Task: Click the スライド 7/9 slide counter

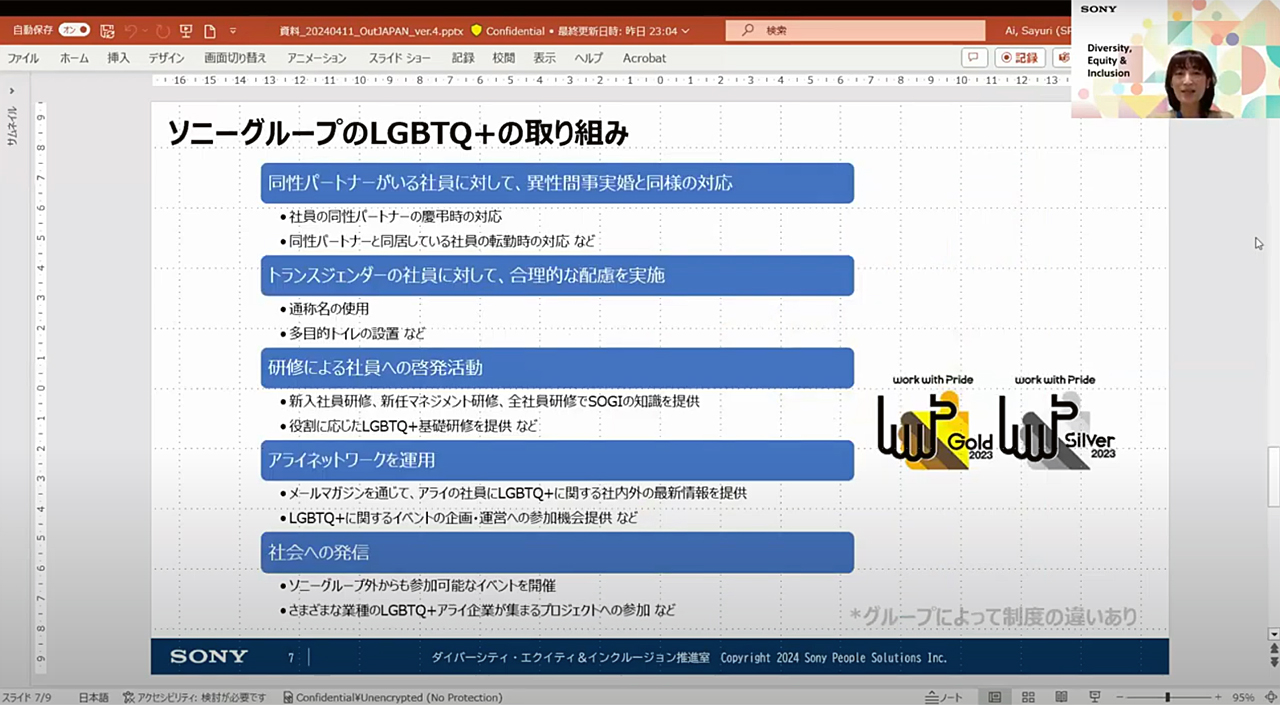Action: click(26, 697)
